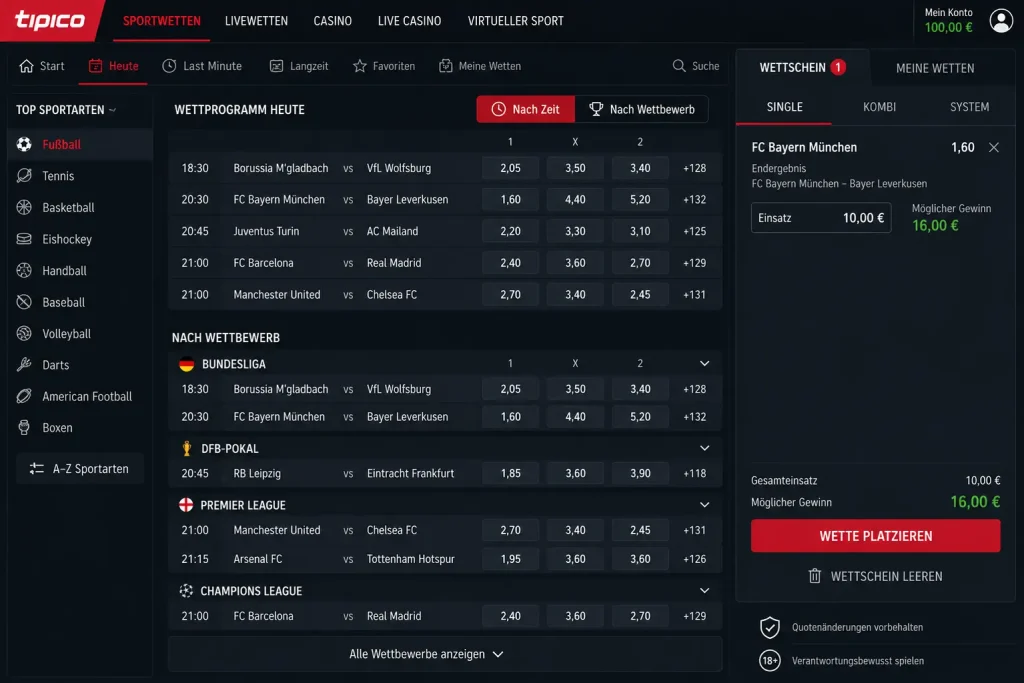Choose the Boxen glove icon

point(24,428)
